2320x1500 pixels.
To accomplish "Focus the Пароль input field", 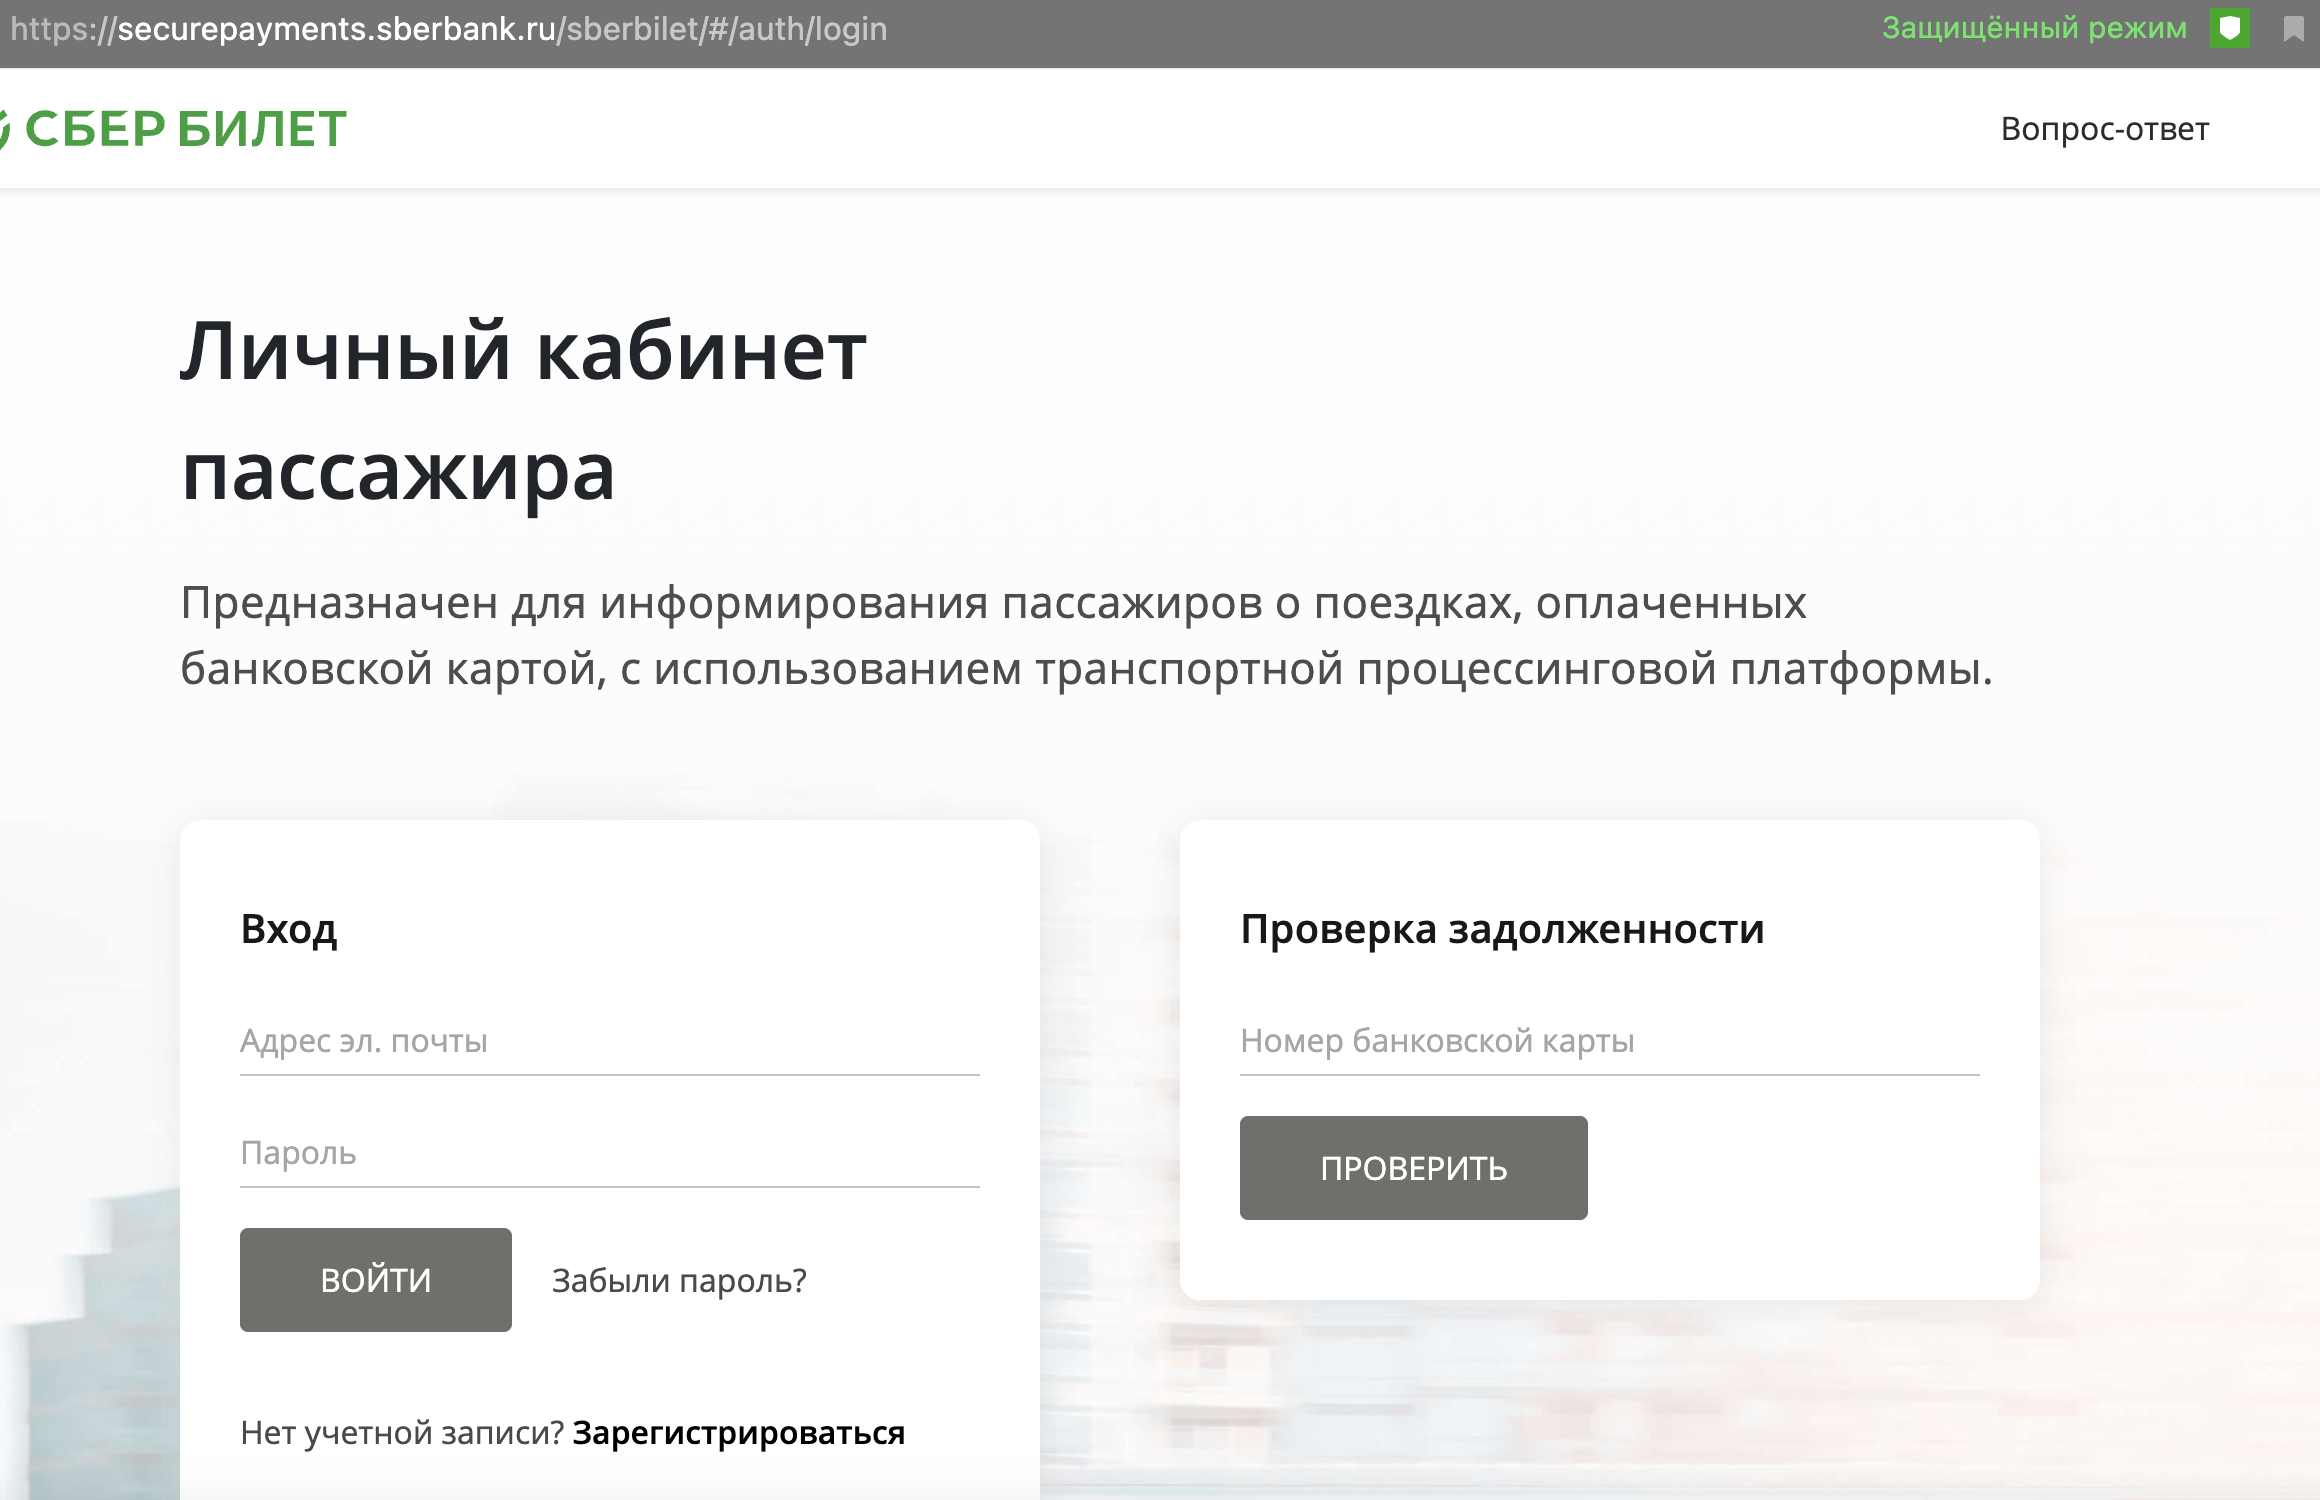I will [x=609, y=1154].
